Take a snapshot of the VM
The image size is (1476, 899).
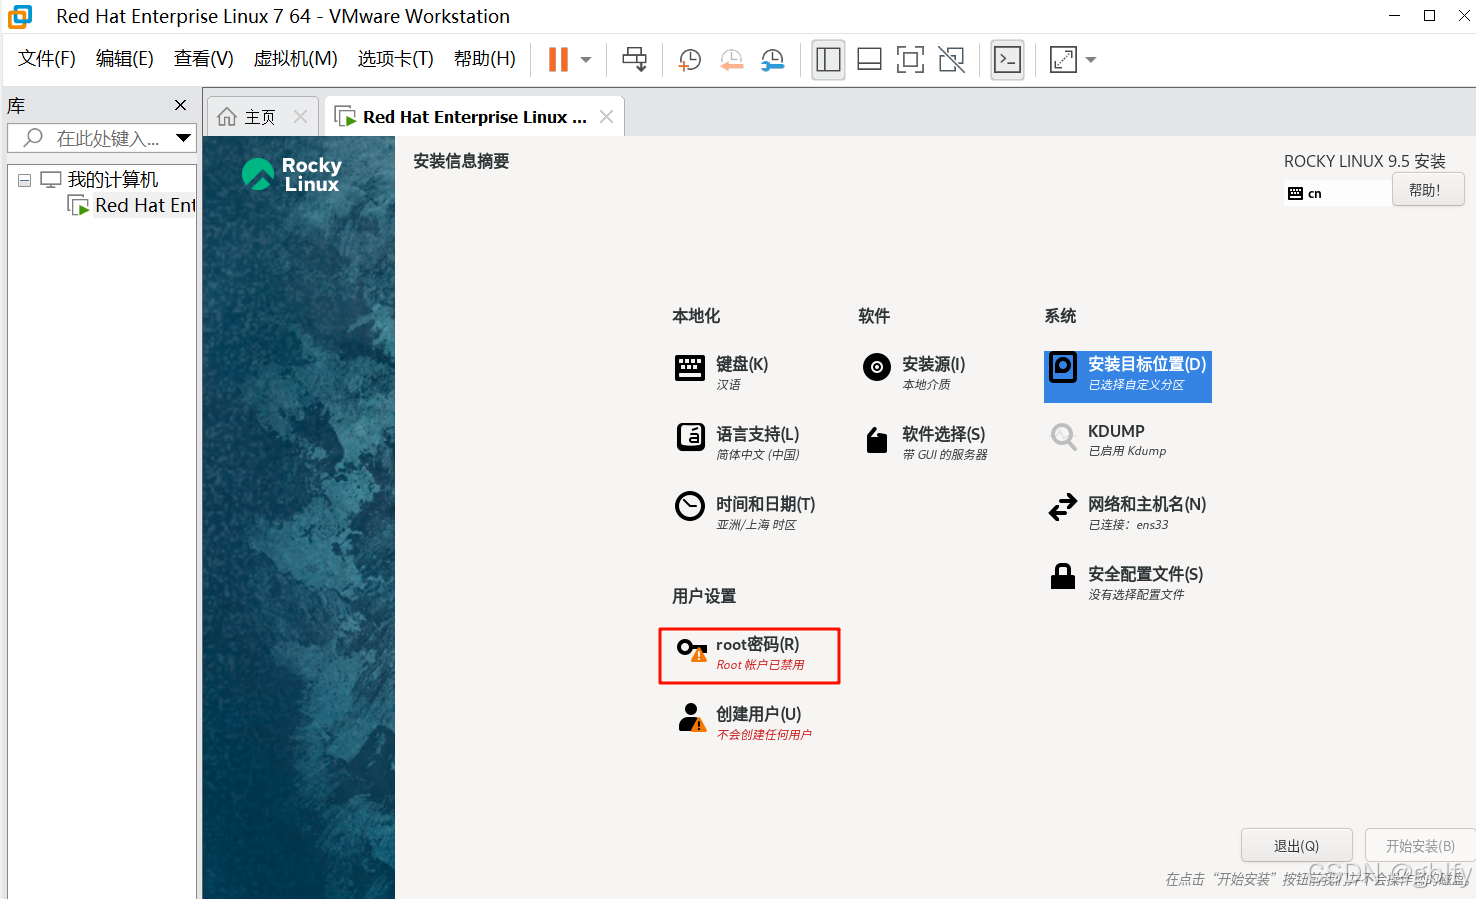689,60
